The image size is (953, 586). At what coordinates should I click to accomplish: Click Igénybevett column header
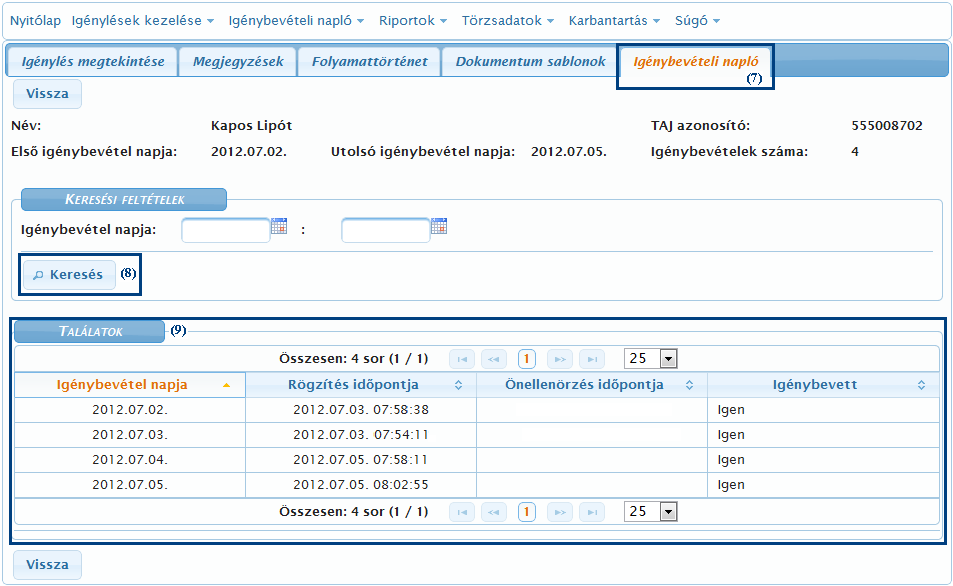click(824, 385)
